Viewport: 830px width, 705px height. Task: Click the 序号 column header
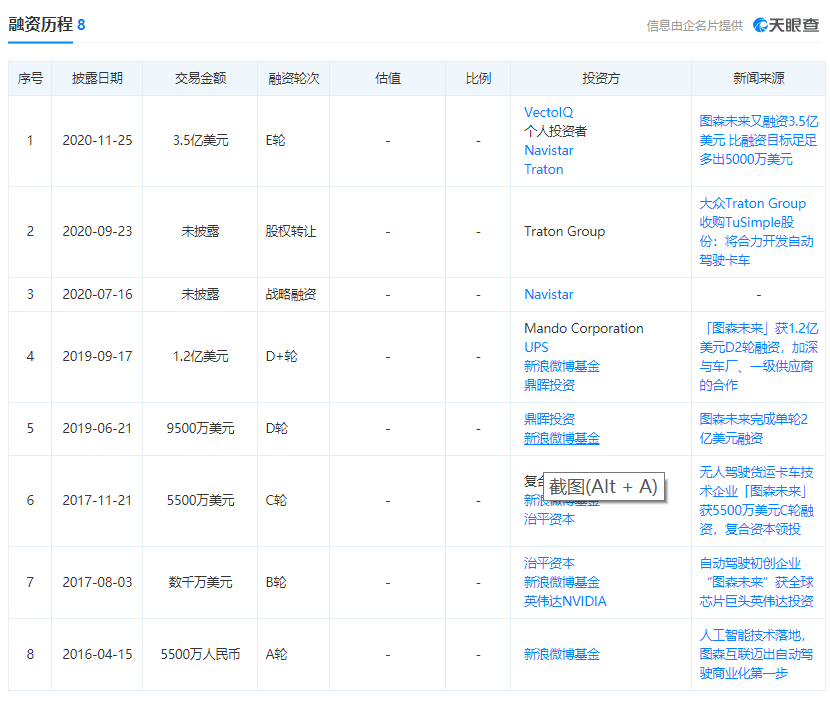30,78
